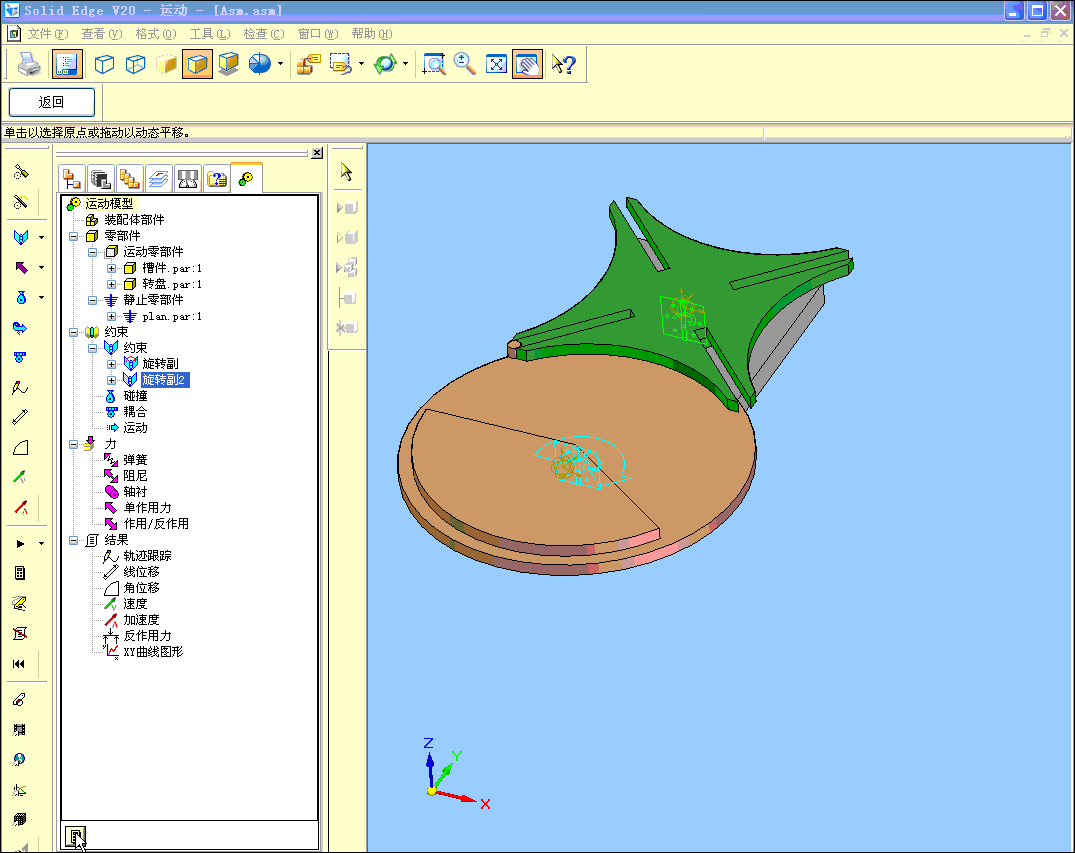The width and height of the screenshot is (1075, 853).
Task: Click the calculator icon in sidebar
Action: 20,573
